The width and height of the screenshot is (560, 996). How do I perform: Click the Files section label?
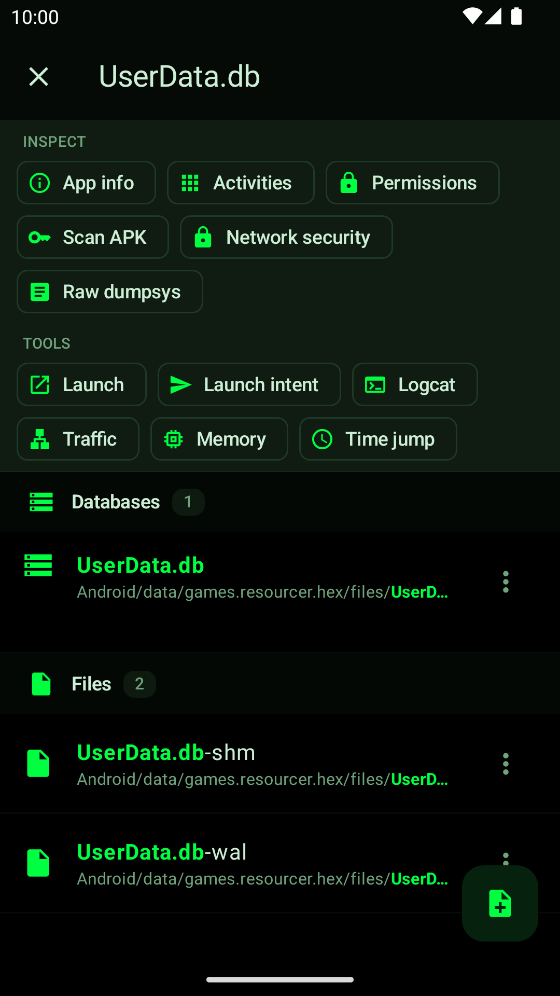[x=91, y=684]
